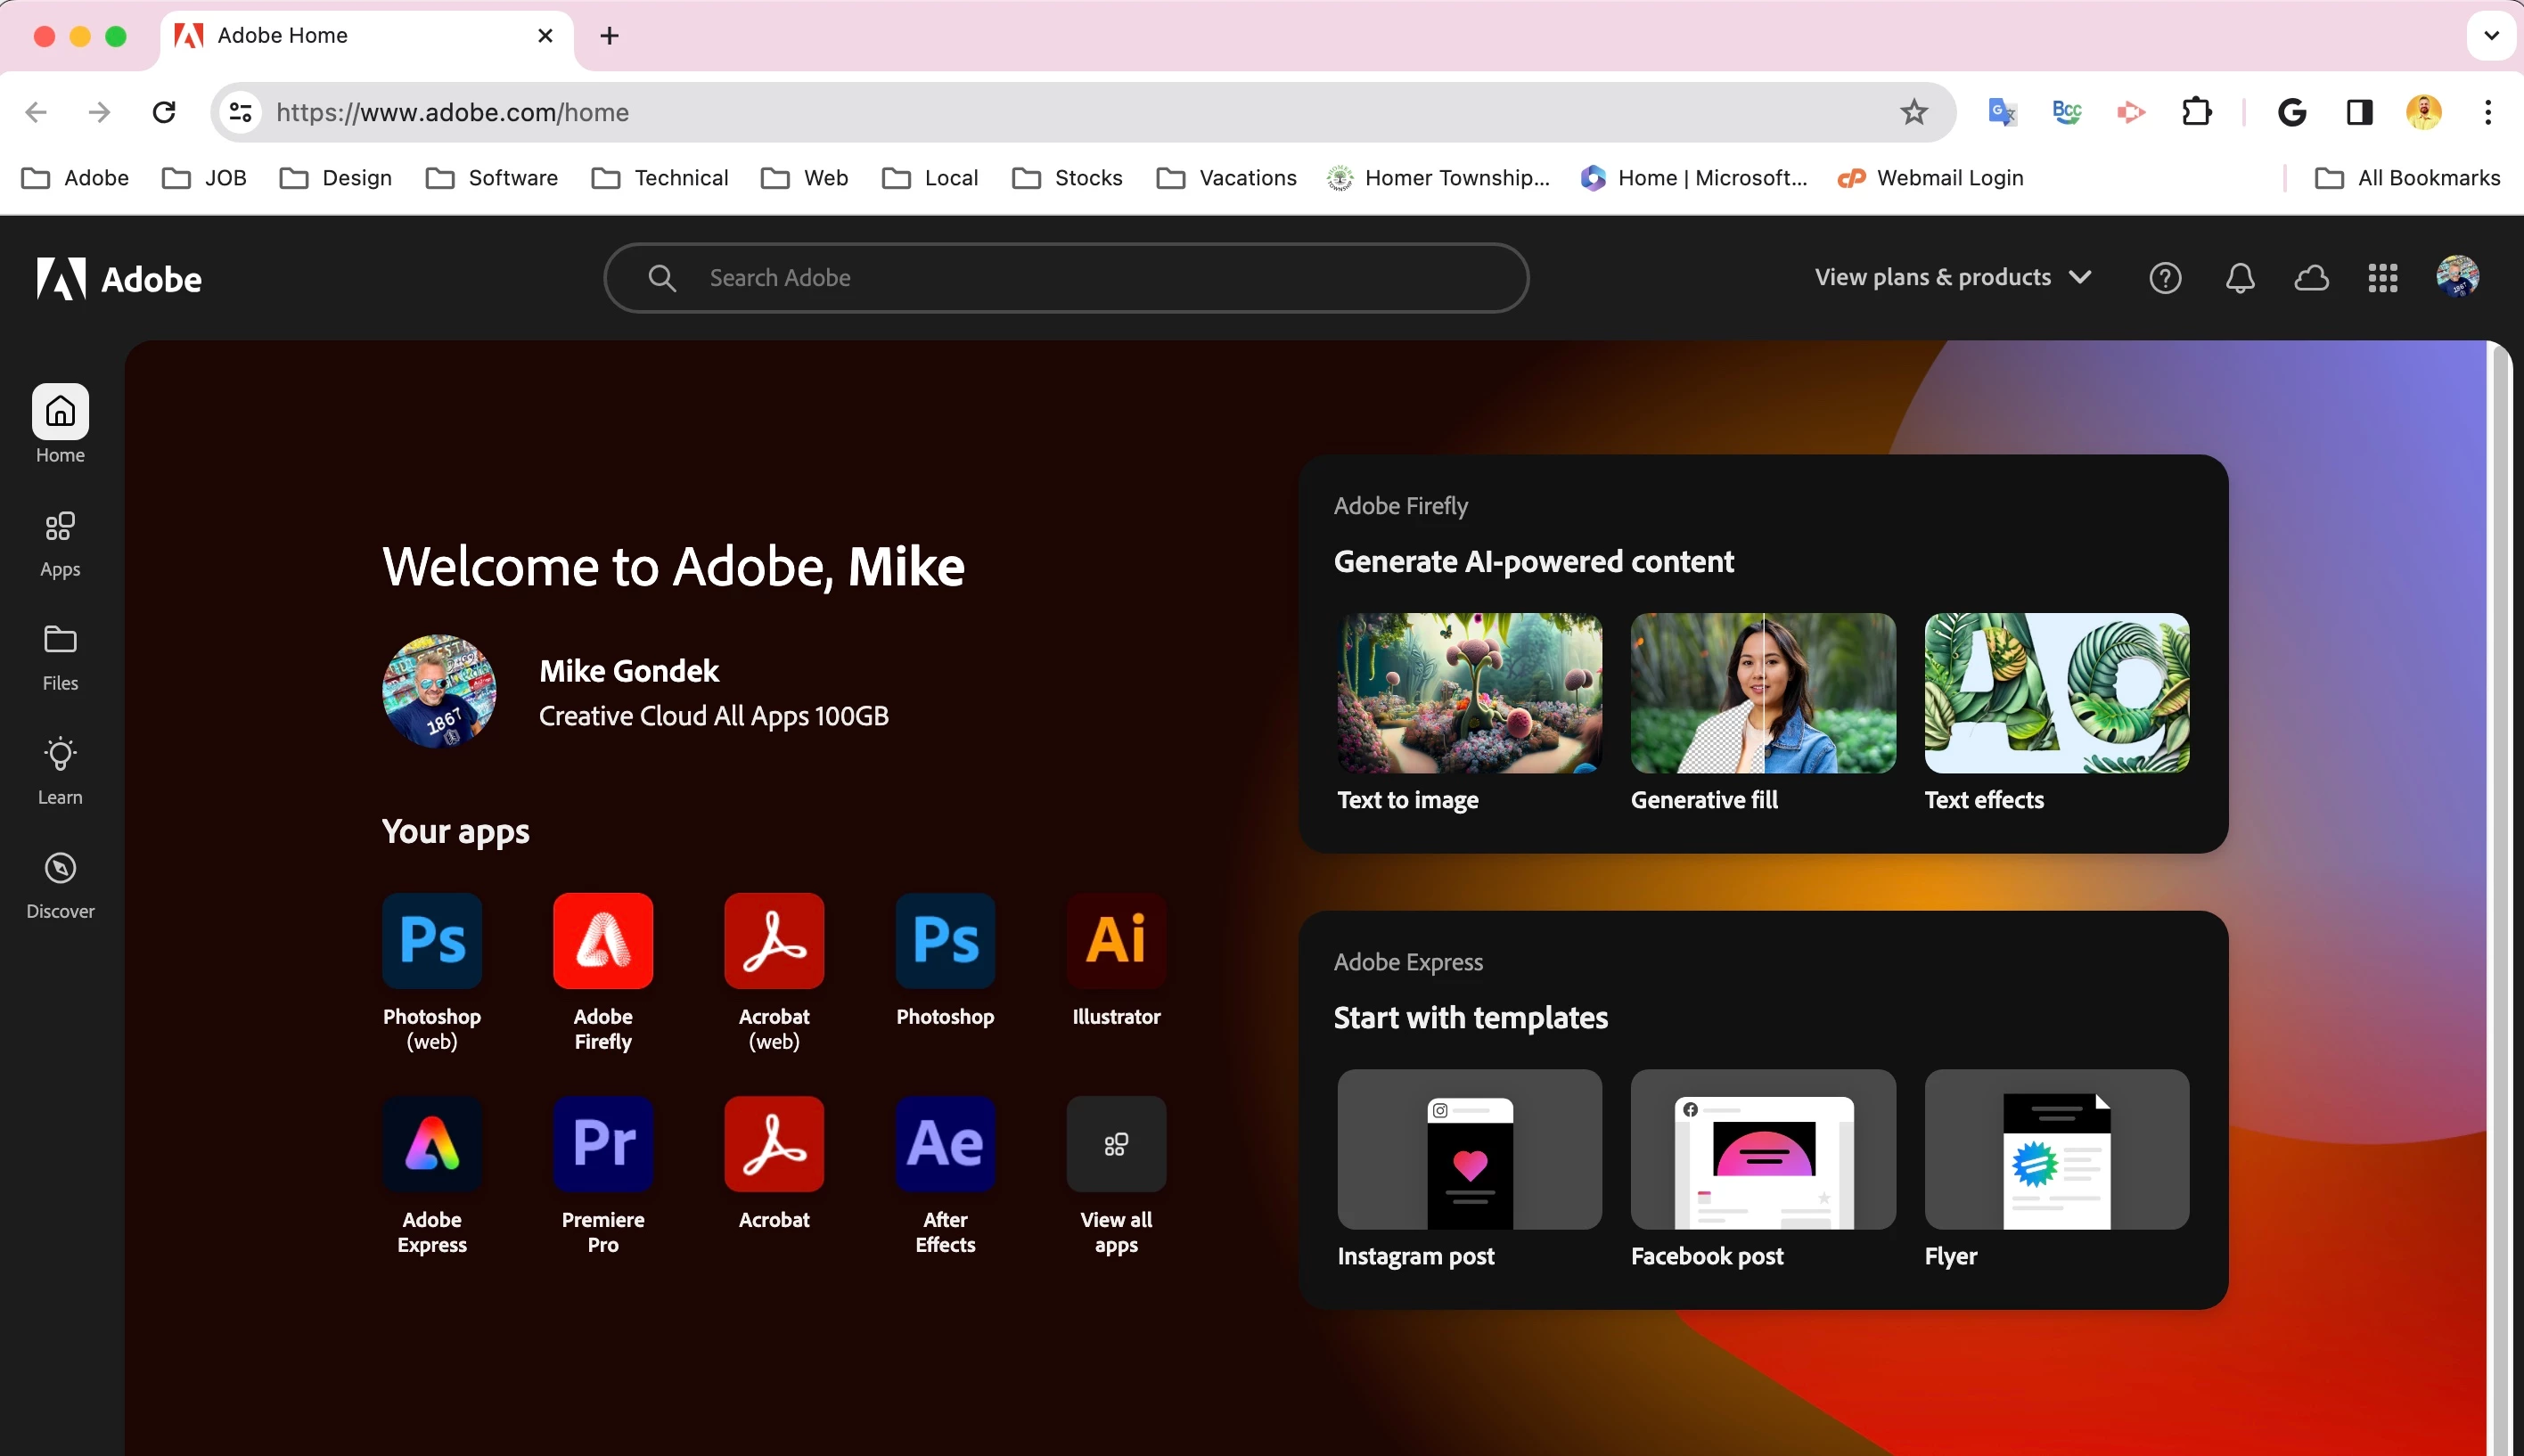Expand the tab search chevron in Chrome
This screenshot has width=2524, height=1456.
click(2490, 36)
